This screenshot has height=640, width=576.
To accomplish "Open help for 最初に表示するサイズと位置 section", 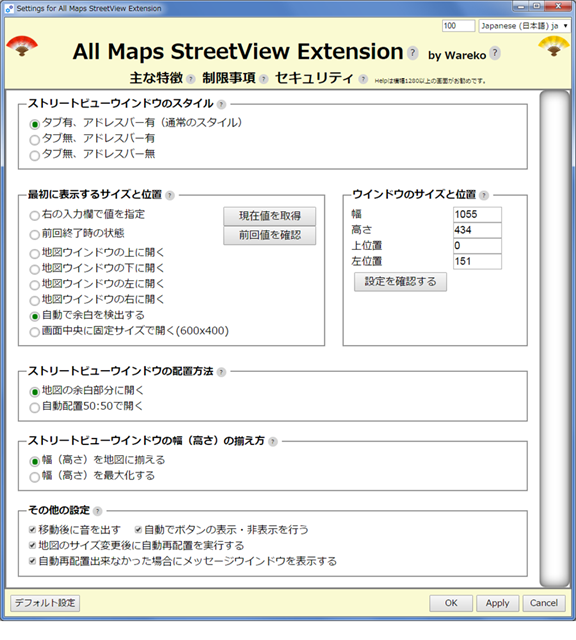I will click(x=170, y=196).
